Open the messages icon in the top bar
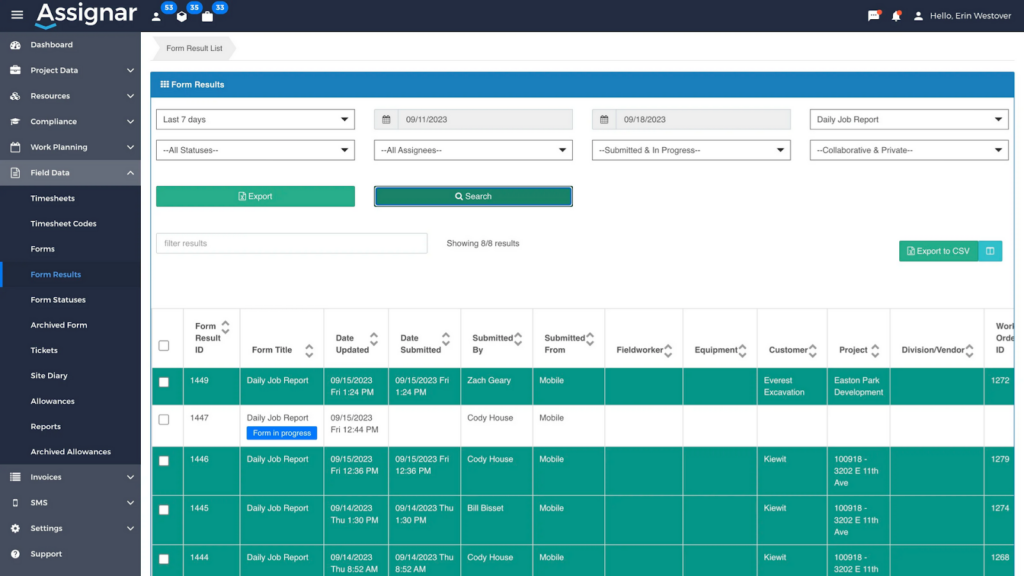Viewport: 1024px width, 576px height. pyautogui.click(x=873, y=14)
